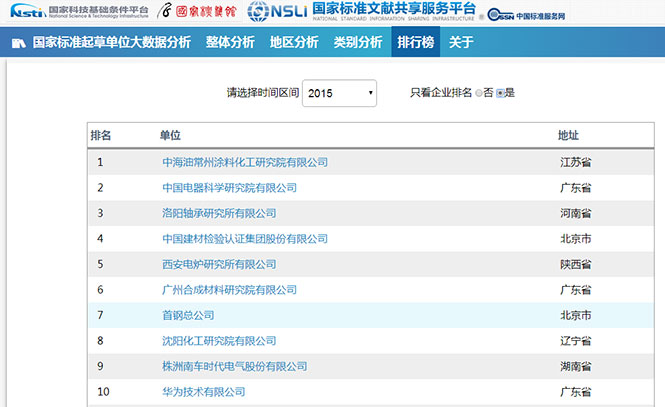Click the 地址 column header
Image resolution: width=665 pixels, height=407 pixels.
pos(568,136)
